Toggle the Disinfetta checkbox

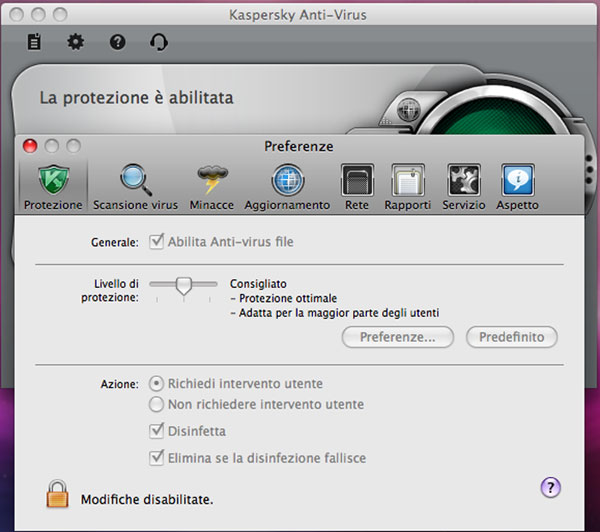(156, 431)
